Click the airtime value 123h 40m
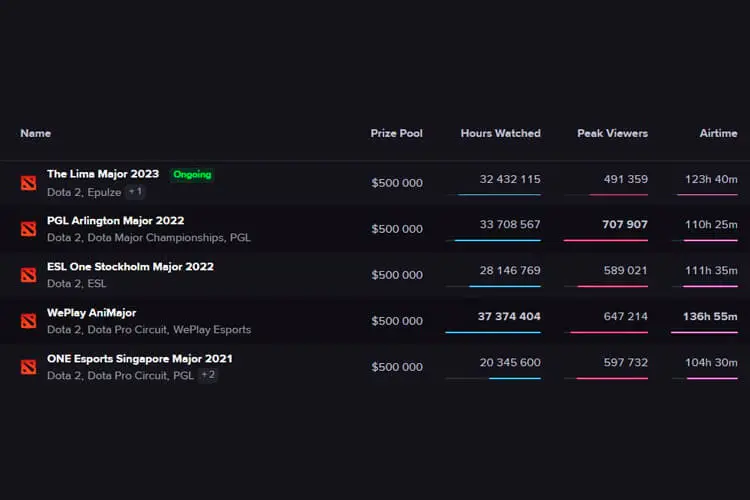The height and width of the screenshot is (500, 750). click(711, 179)
